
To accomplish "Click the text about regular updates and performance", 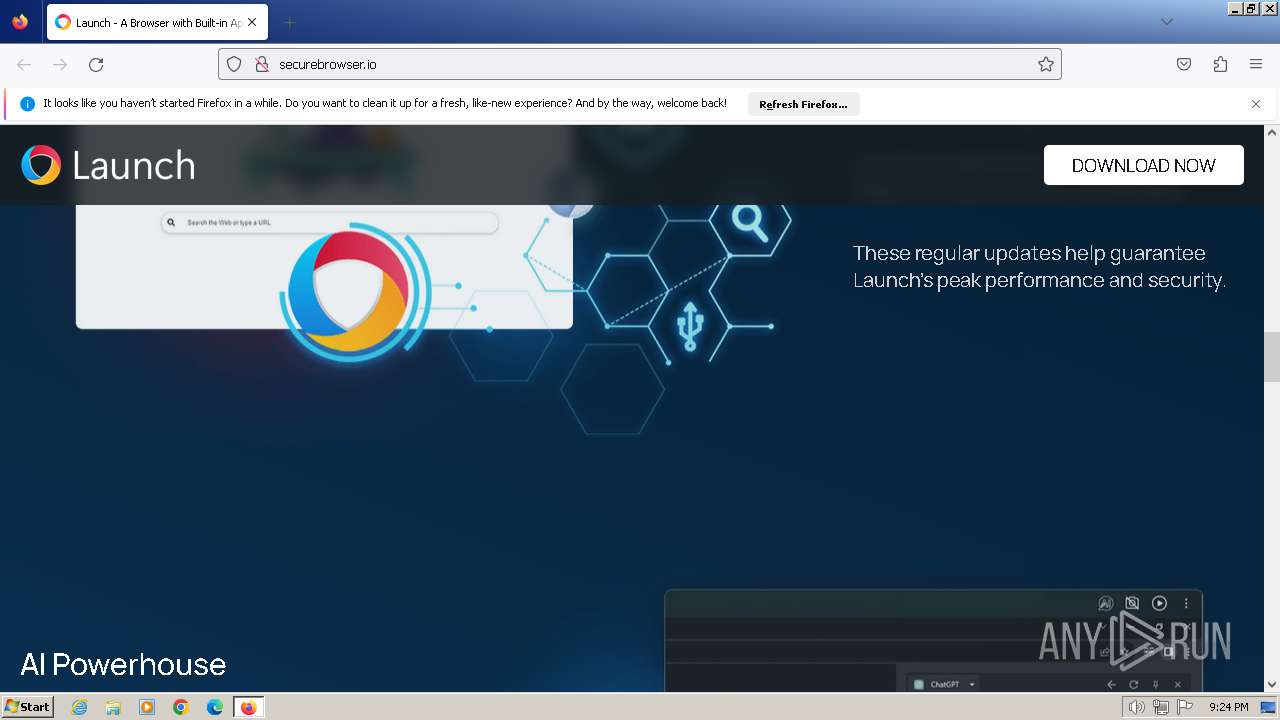I will click(x=1039, y=266).
